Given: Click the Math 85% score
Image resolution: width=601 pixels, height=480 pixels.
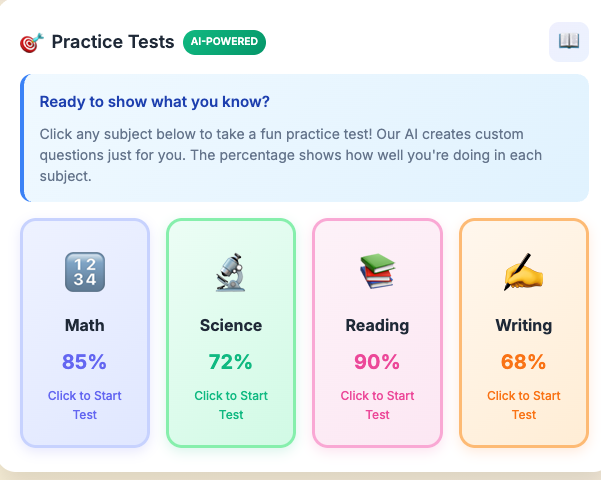Looking at the screenshot, I should 85,362.
